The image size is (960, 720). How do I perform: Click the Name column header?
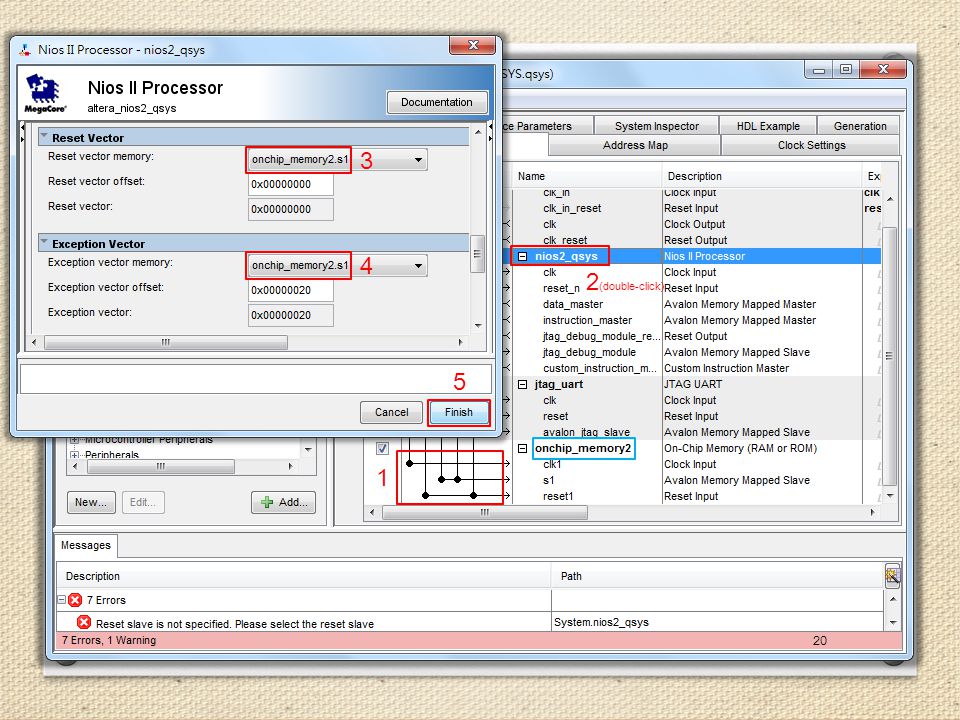point(587,176)
